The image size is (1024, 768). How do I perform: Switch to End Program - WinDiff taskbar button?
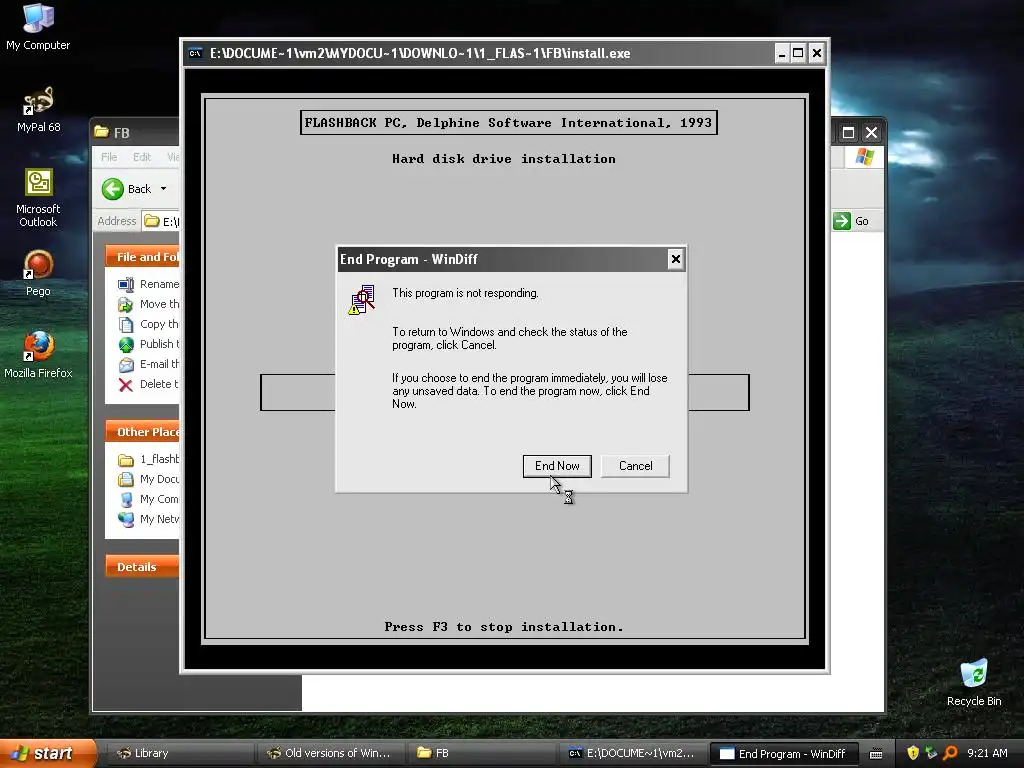tap(784, 753)
